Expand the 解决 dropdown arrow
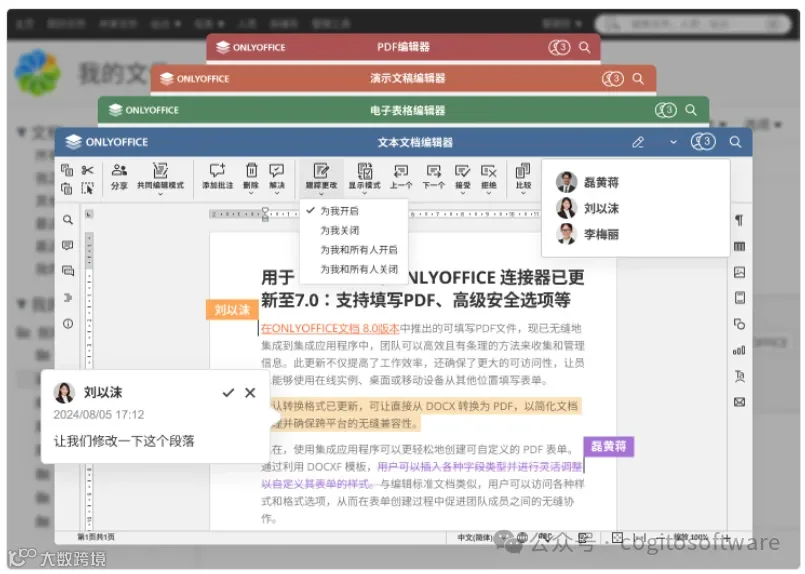Image resolution: width=805 pixels, height=574 pixels. tap(277, 194)
